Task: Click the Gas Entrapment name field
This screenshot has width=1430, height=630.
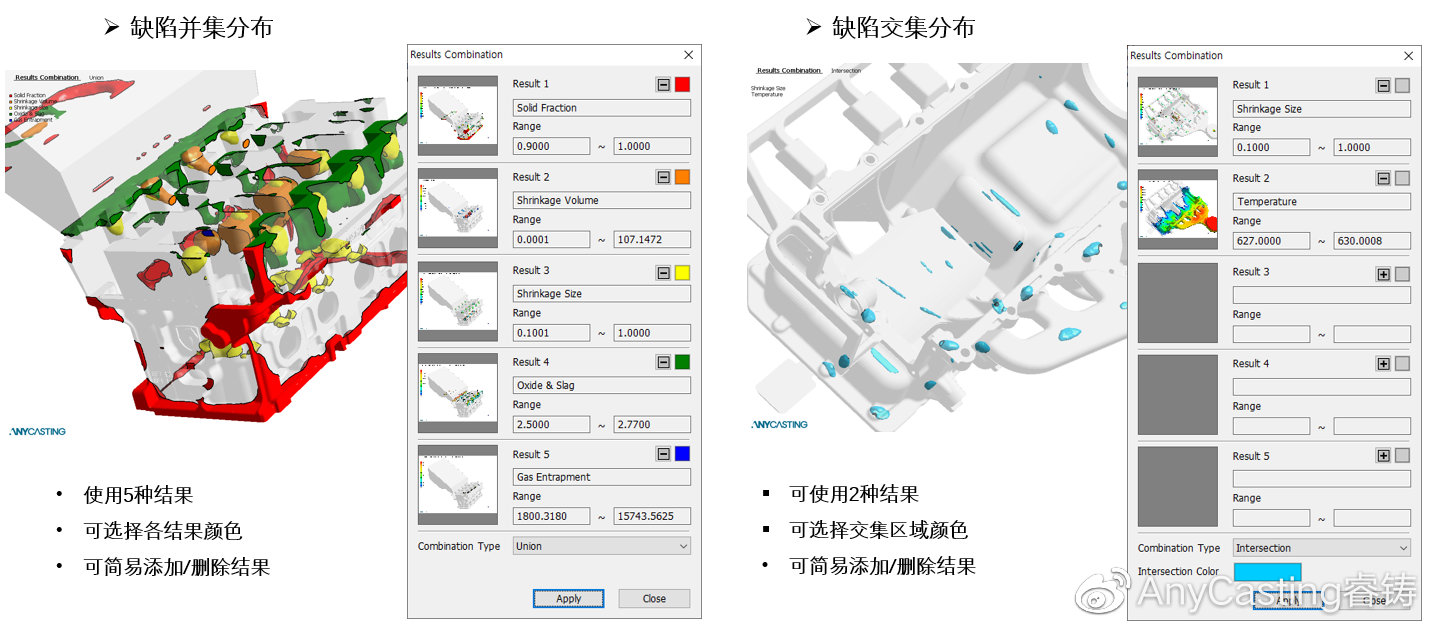Action: point(602,477)
